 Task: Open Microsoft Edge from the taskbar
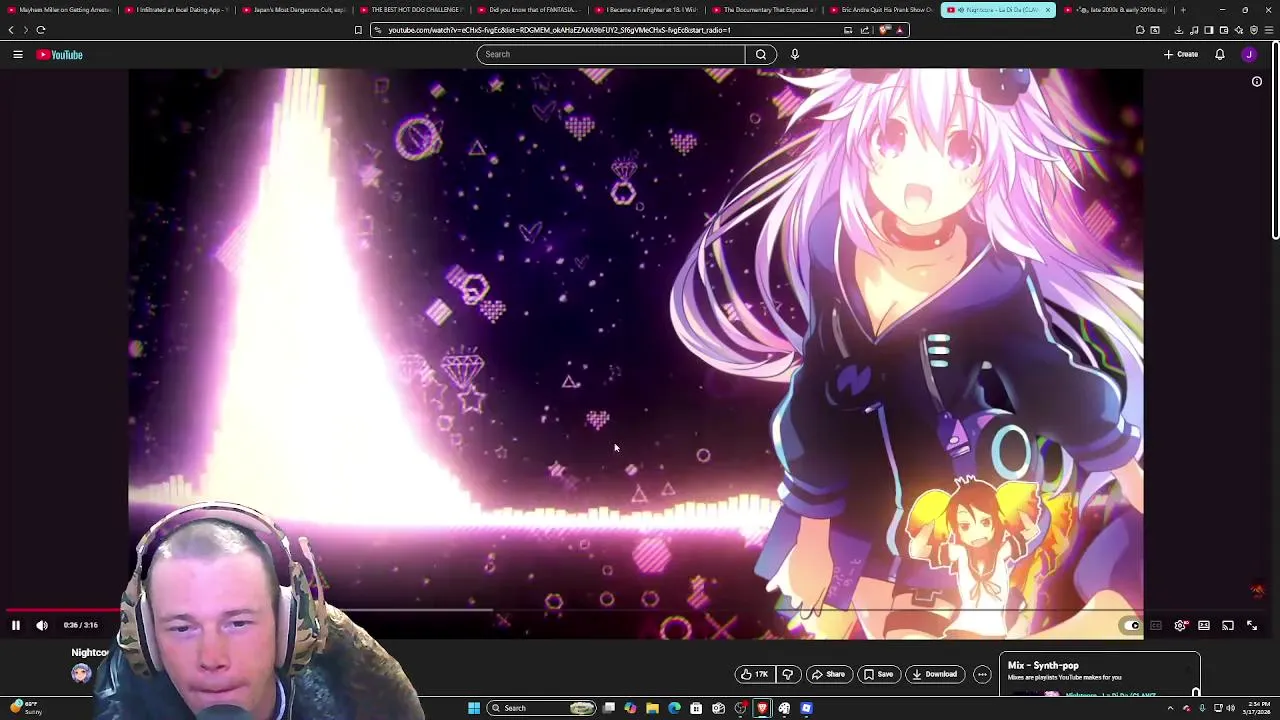[x=674, y=708]
